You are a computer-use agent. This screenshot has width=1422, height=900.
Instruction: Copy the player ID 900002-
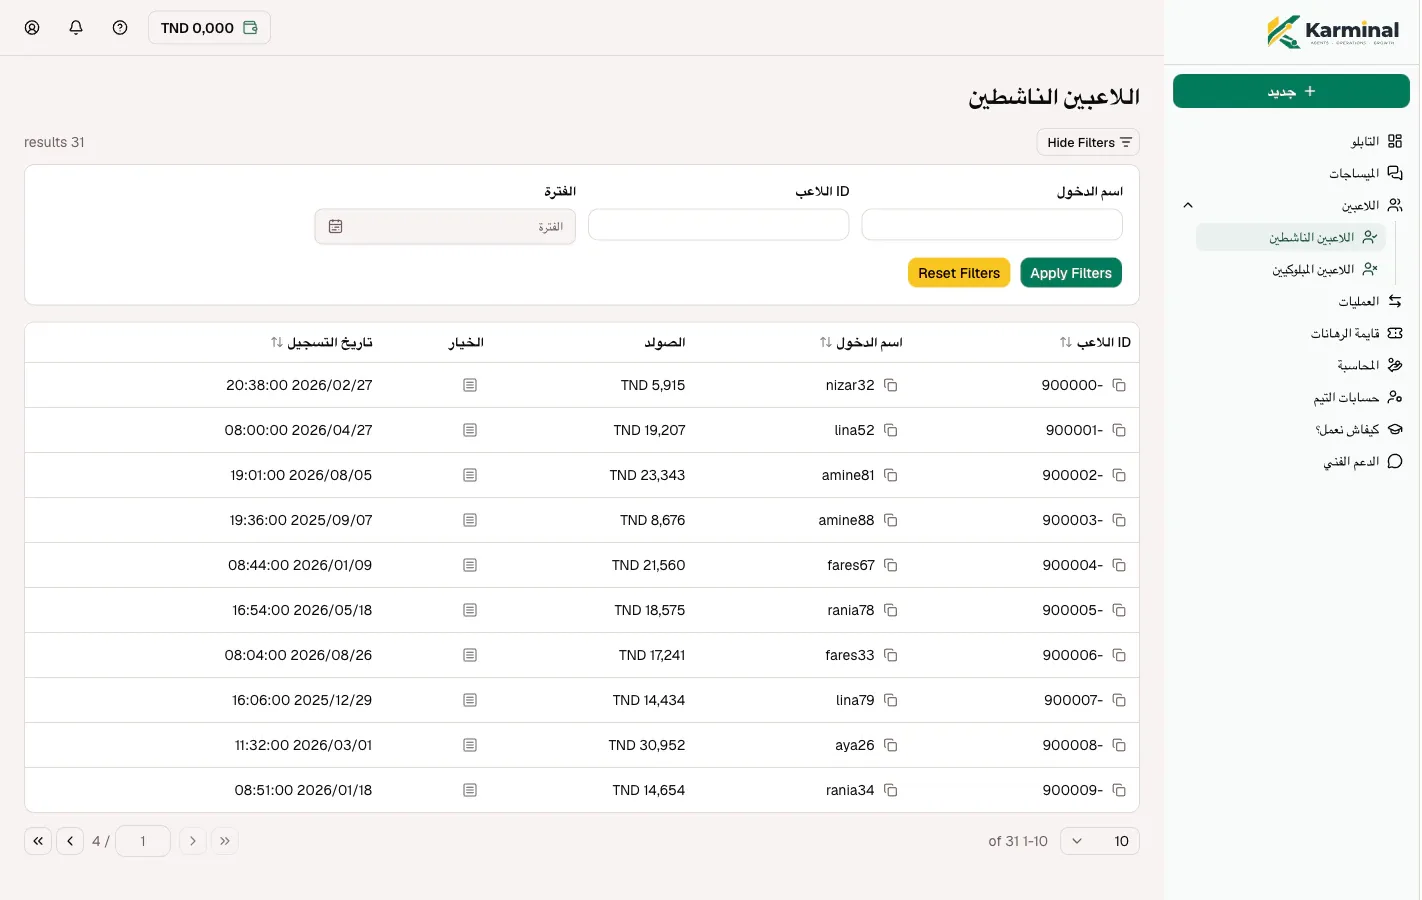point(1119,475)
